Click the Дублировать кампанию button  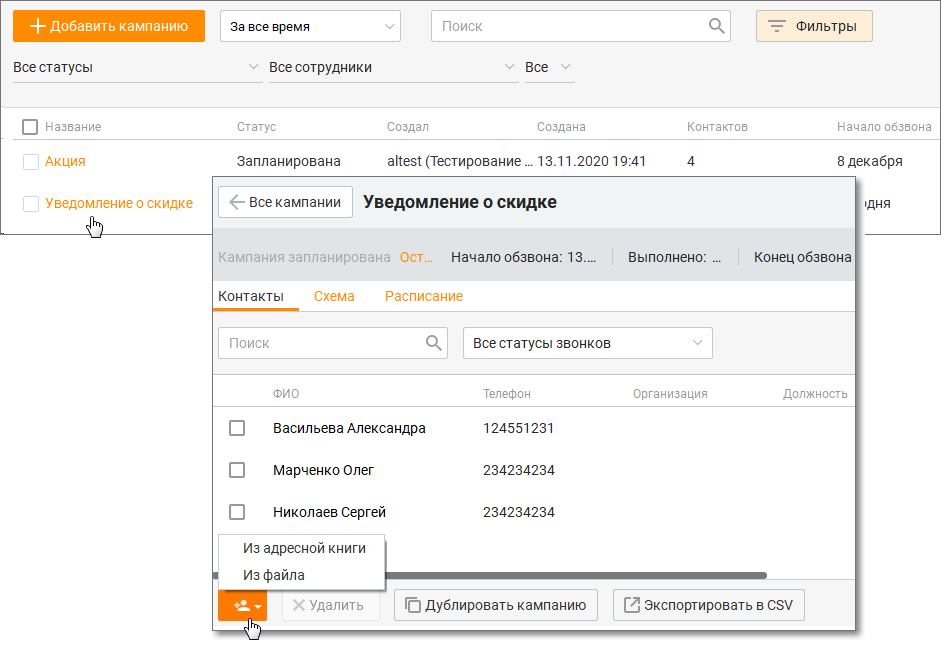(x=496, y=605)
